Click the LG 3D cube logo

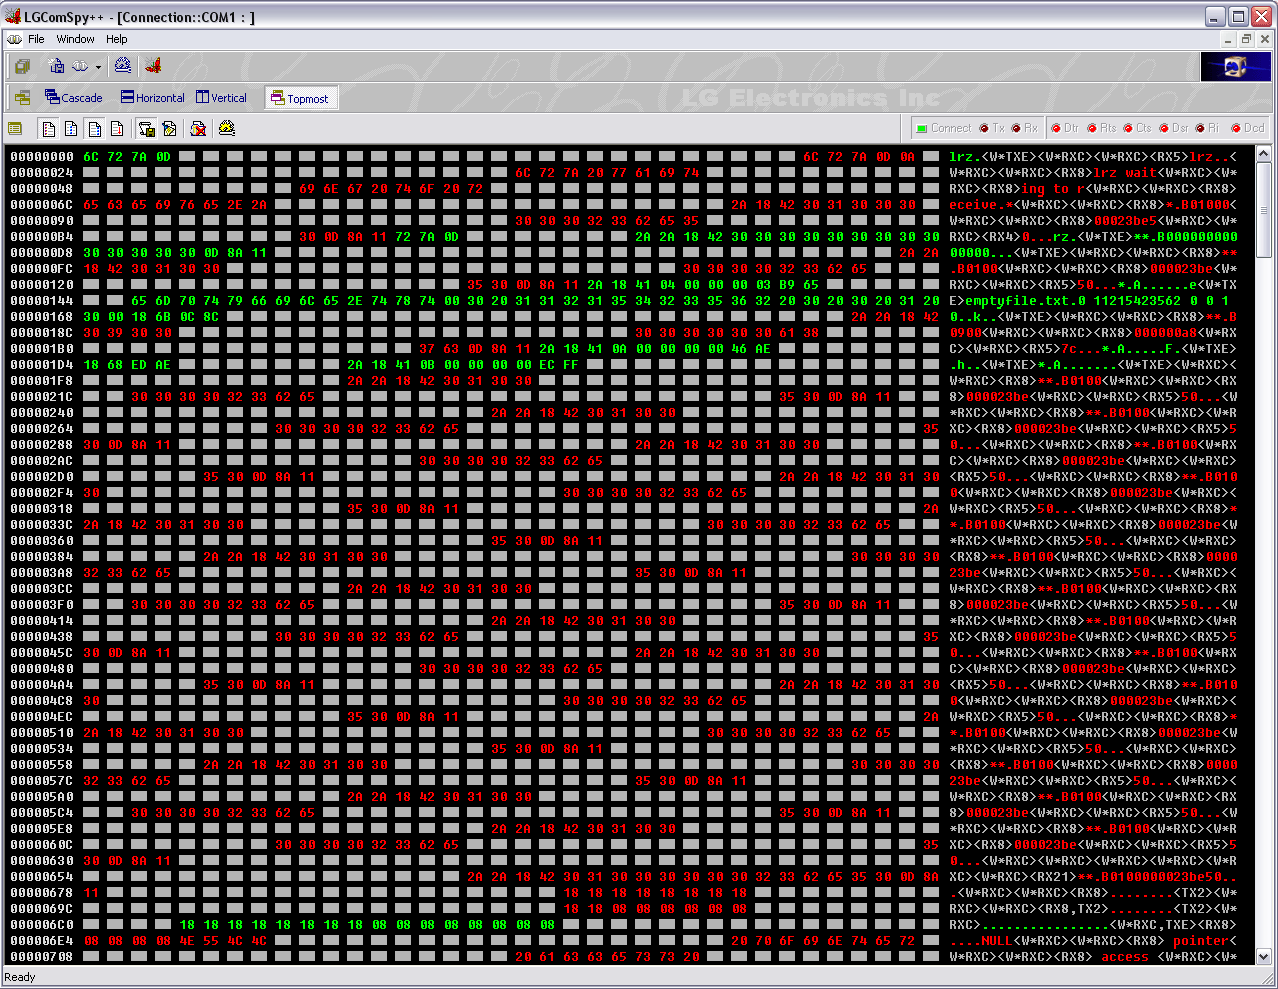[1236, 67]
